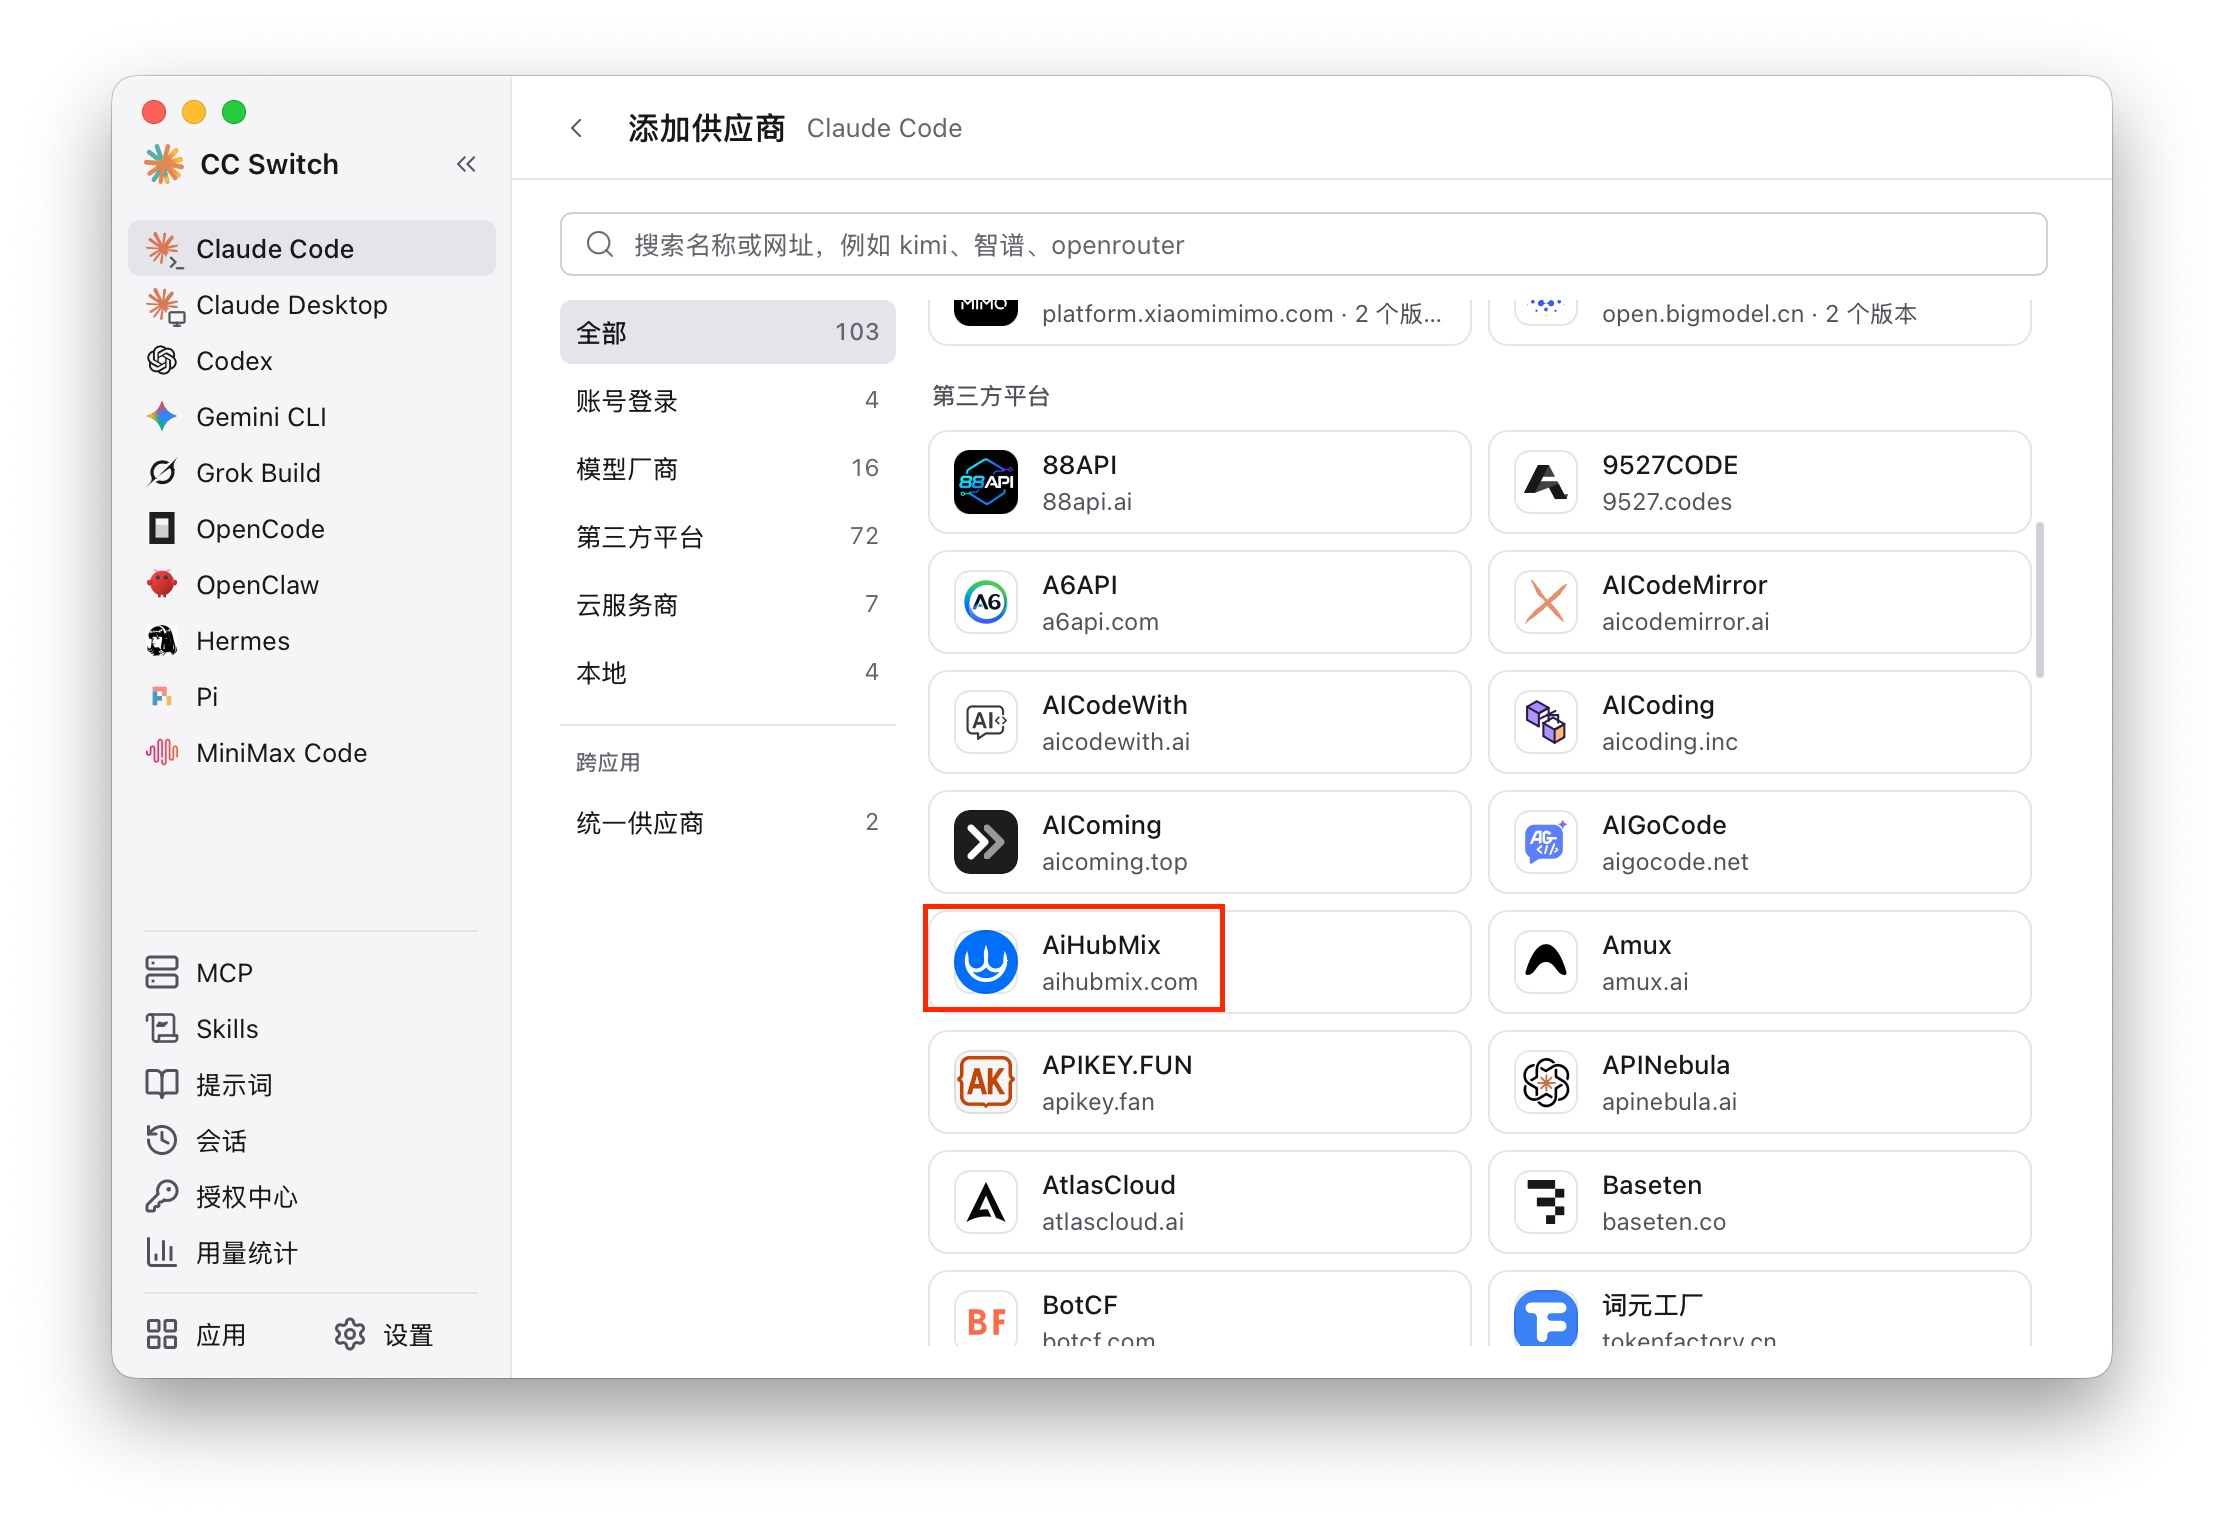Click the provider list scrollbar
This screenshot has height=1526, width=2224.
click(2040, 600)
